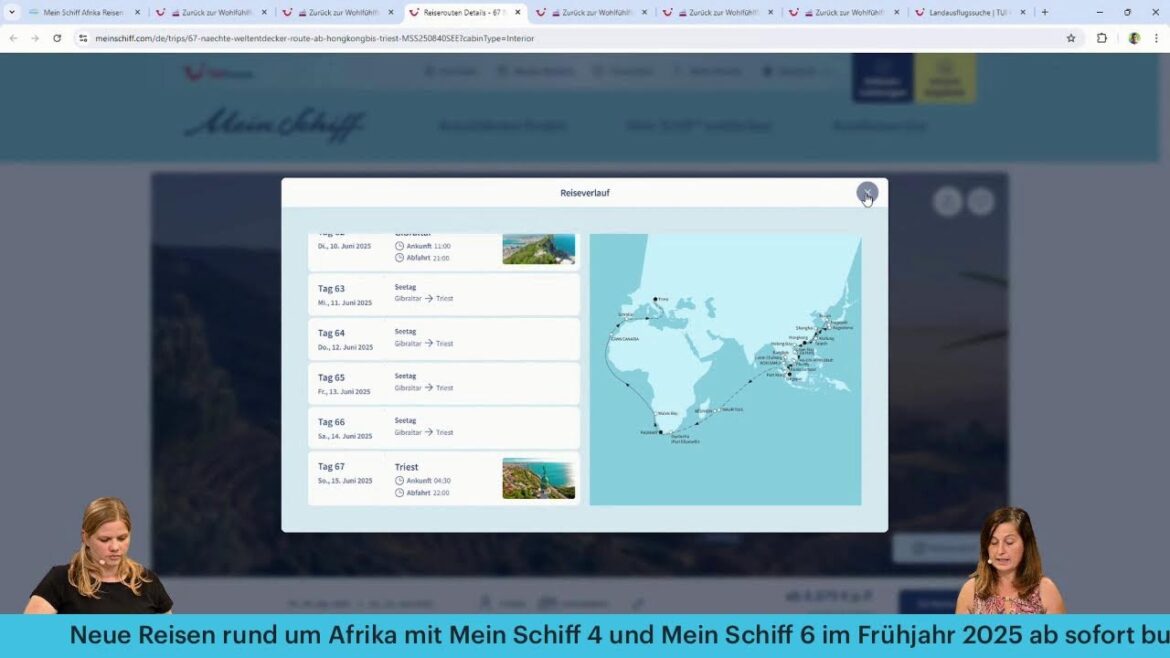Image resolution: width=1170 pixels, height=658 pixels.
Task: Reload the meinschiff.com page
Action: click(x=58, y=38)
